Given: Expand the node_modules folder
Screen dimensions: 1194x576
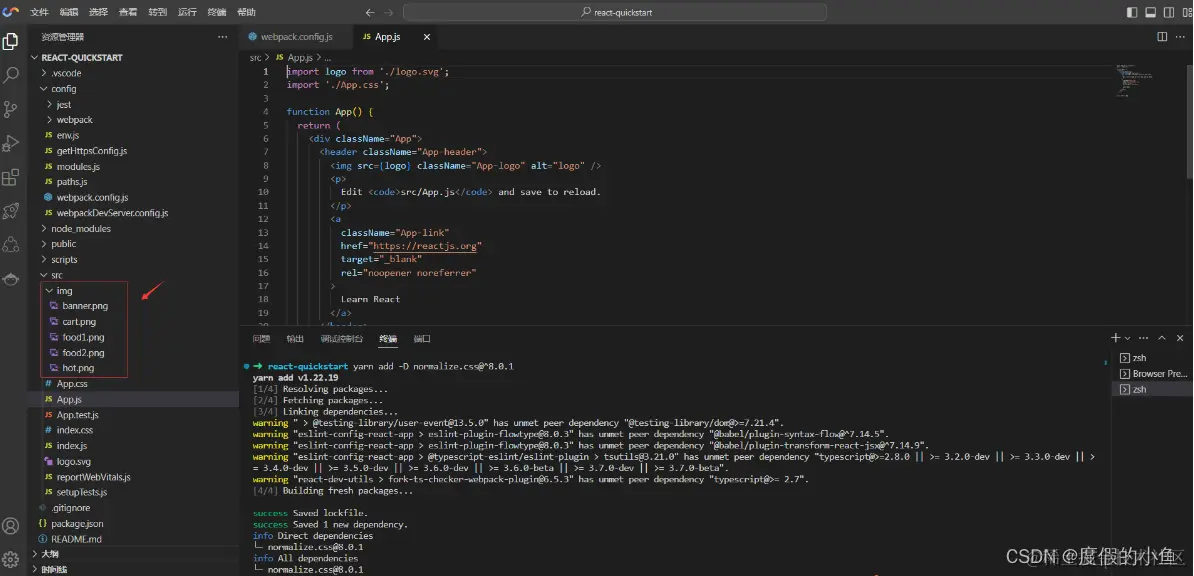Looking at the screenshot, I should click(x=134, y=229).
